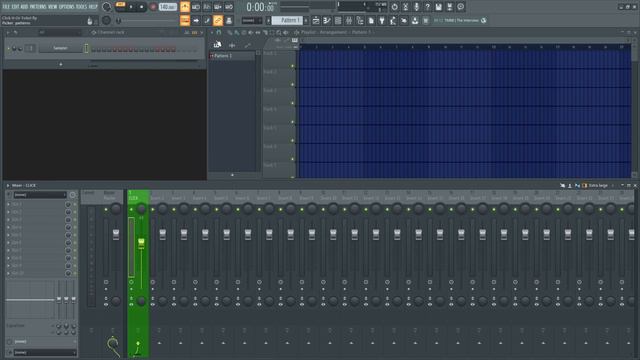Open the Channel rack filter dropdown
Screen dimensions: 640x360
(59, 32)
